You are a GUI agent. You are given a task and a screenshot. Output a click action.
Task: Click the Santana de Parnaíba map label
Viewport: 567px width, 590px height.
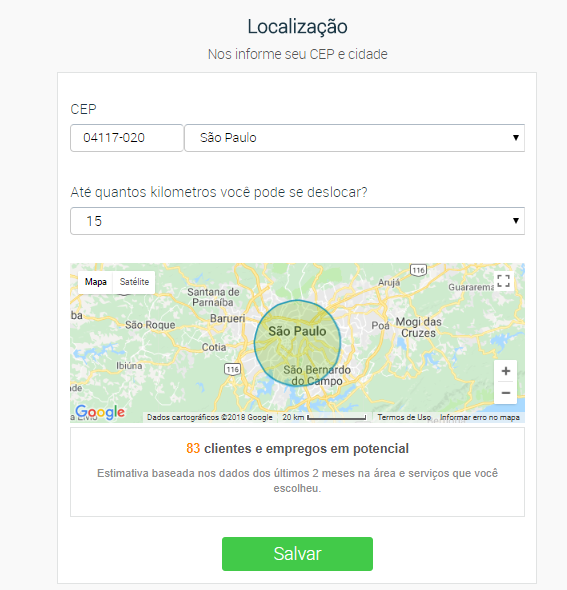213,297
